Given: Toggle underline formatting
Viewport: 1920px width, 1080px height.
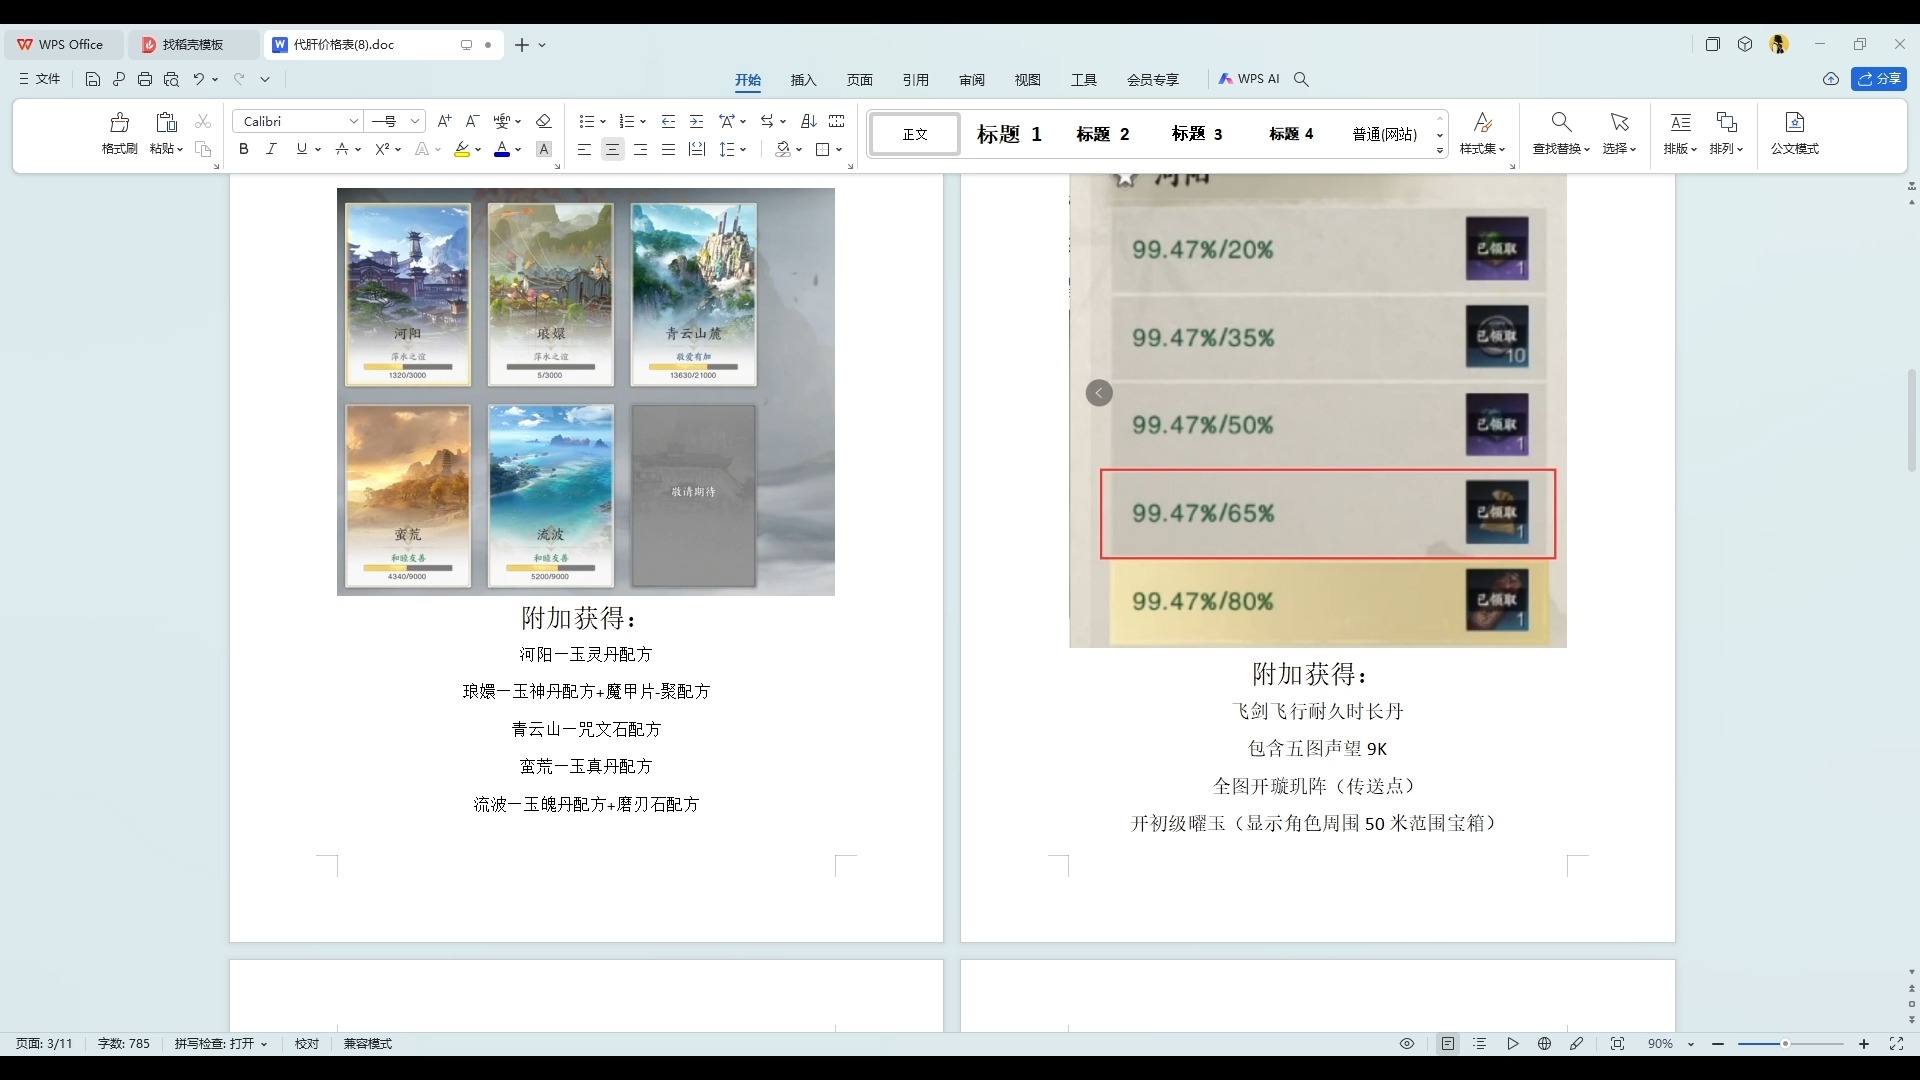Looking at the screenshot, I should 301,149.
